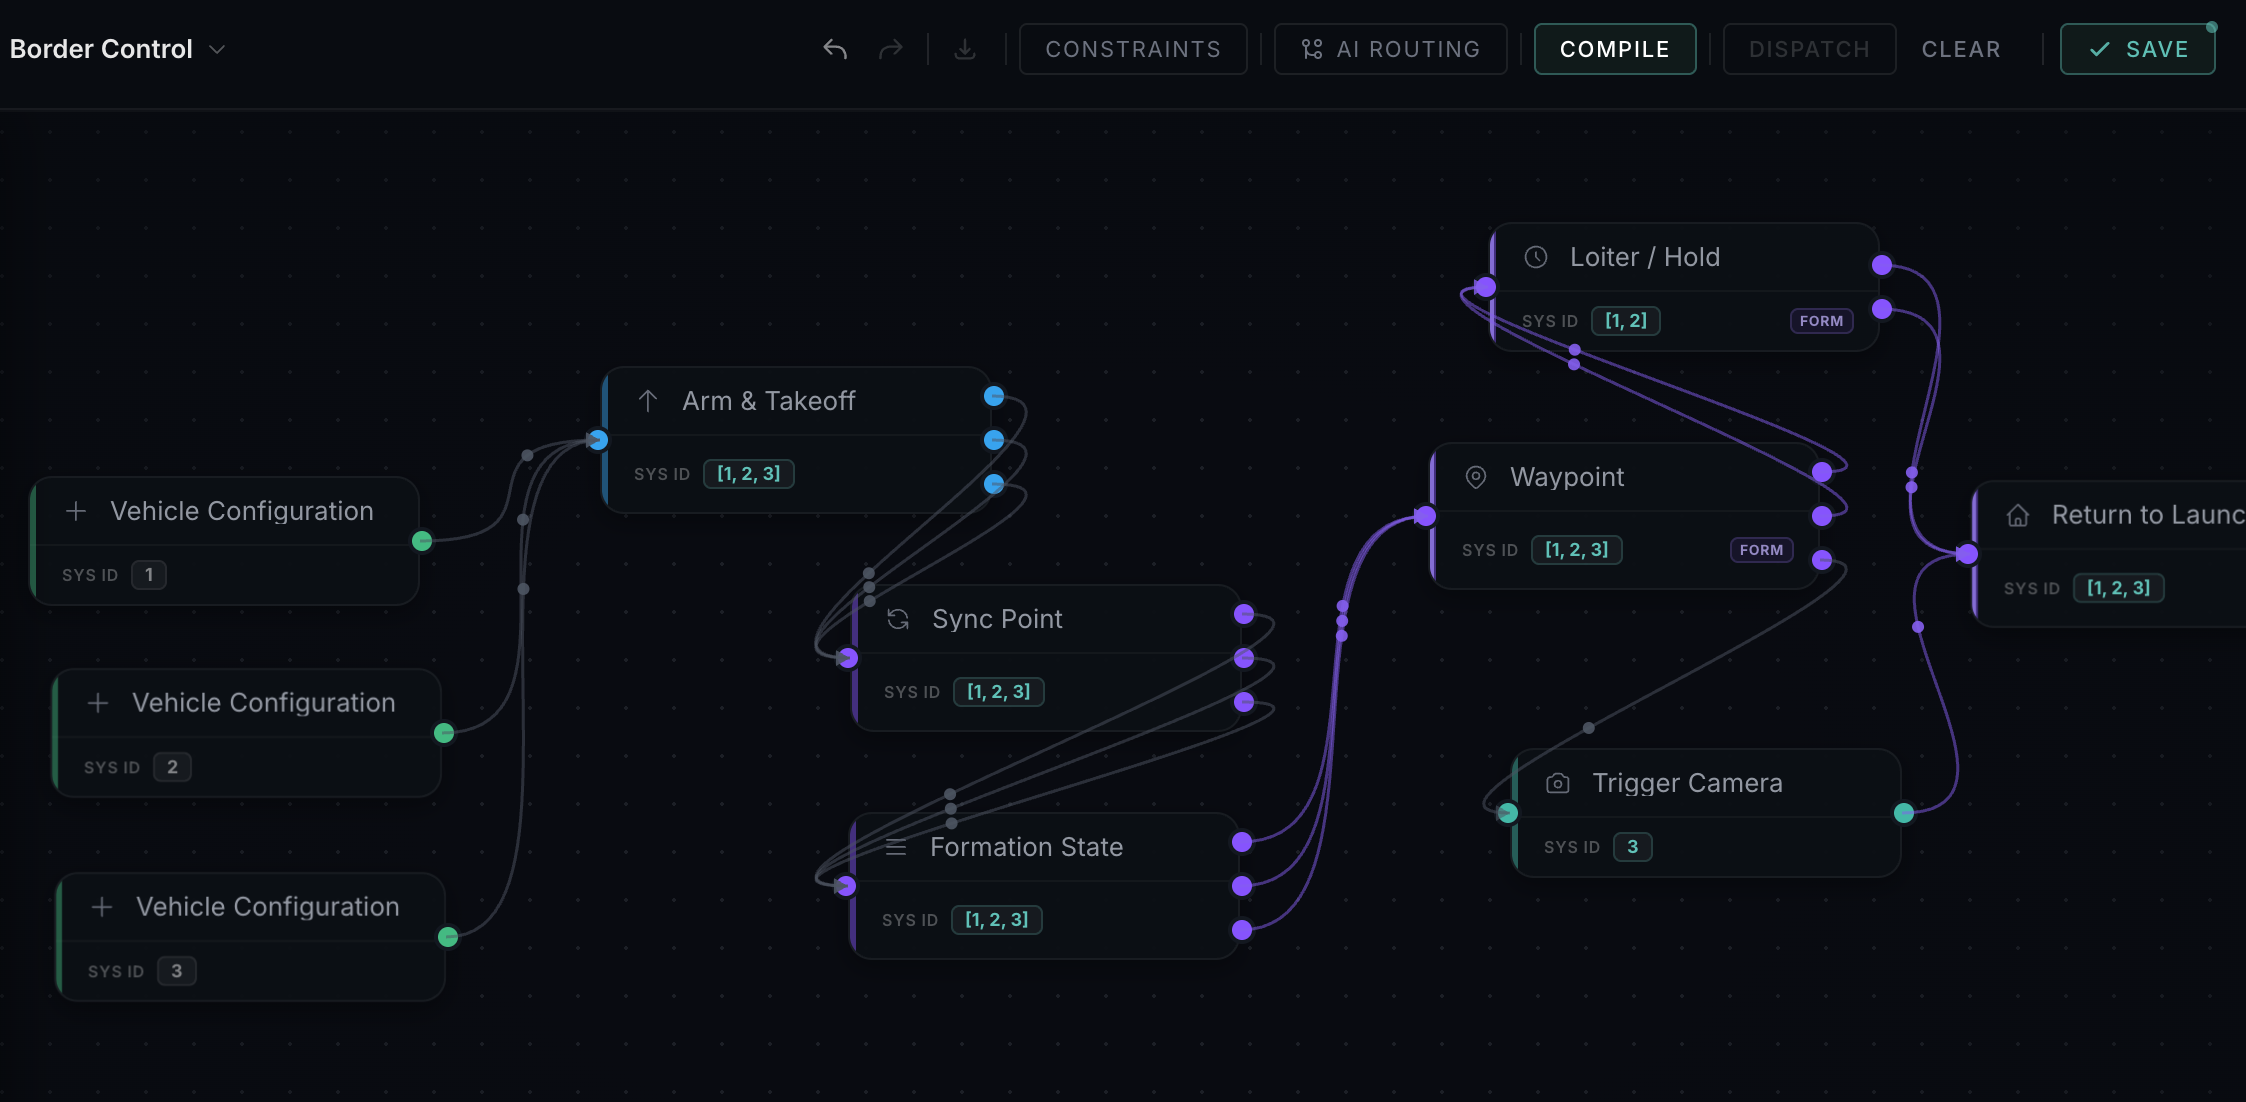Click top purple output port of Sync Point
Screen dimensions: 2246x1102
pyautogui.click(x=1244, y=614)
